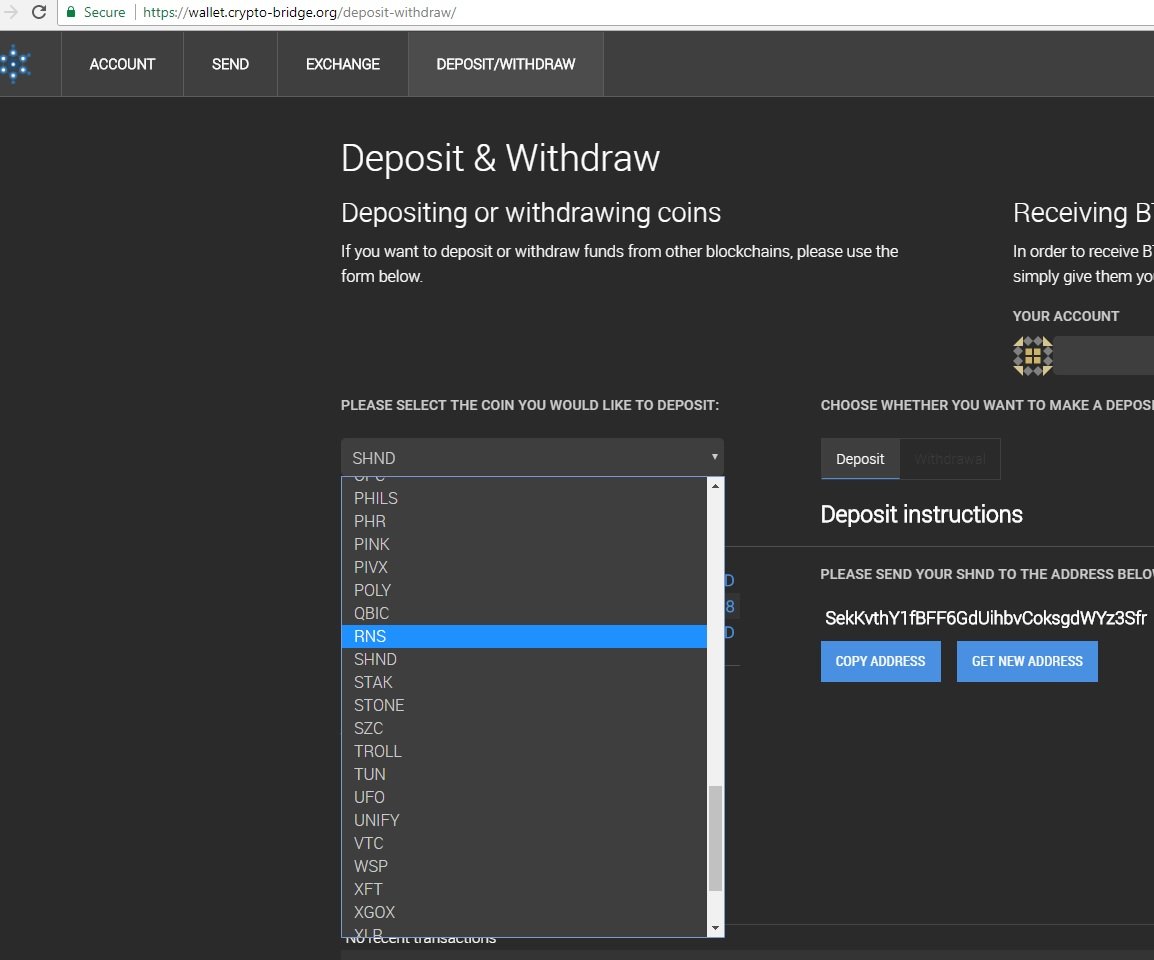The height and width of the screenshot is (960, 1154).
Task: Choose PHILS from the coin list
Action: pos(524,498)
